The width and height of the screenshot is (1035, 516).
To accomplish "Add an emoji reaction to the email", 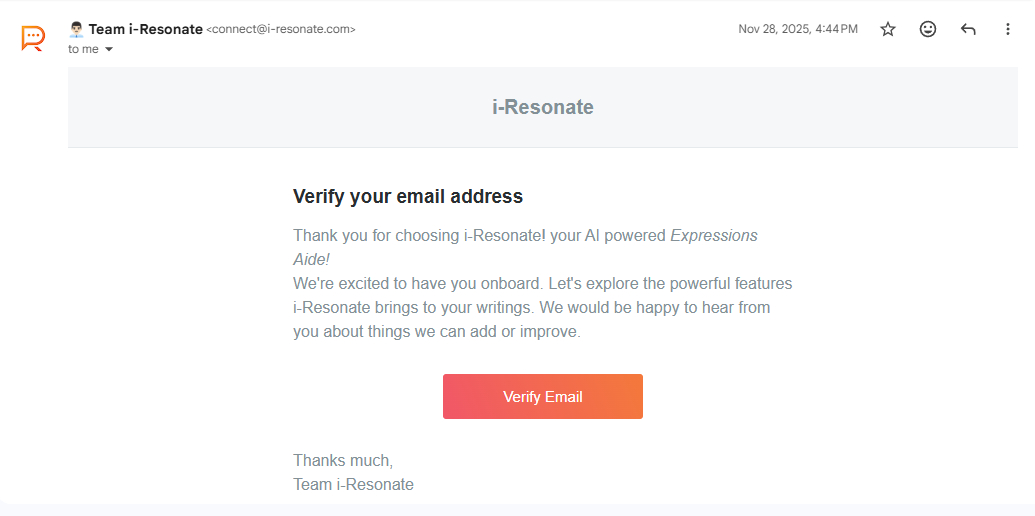I will [928, 29].
